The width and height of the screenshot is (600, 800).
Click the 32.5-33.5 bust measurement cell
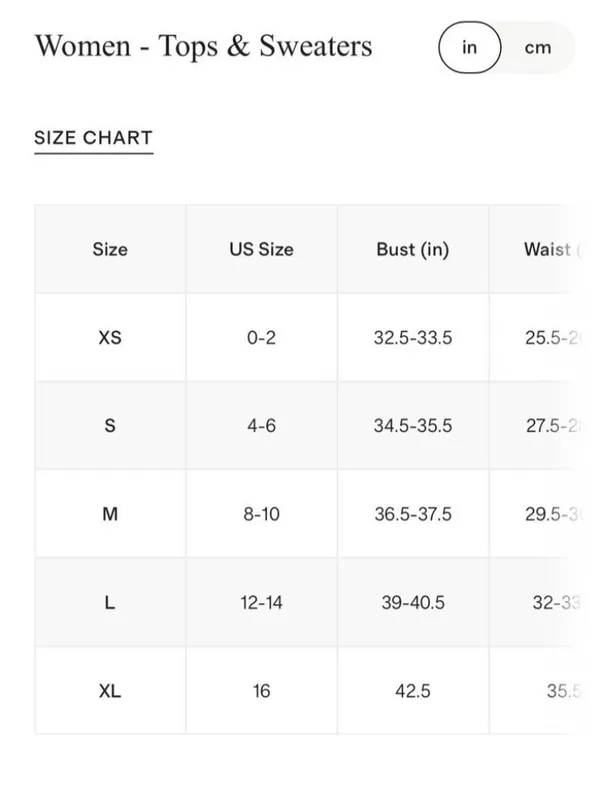click(x=413, y=337)
